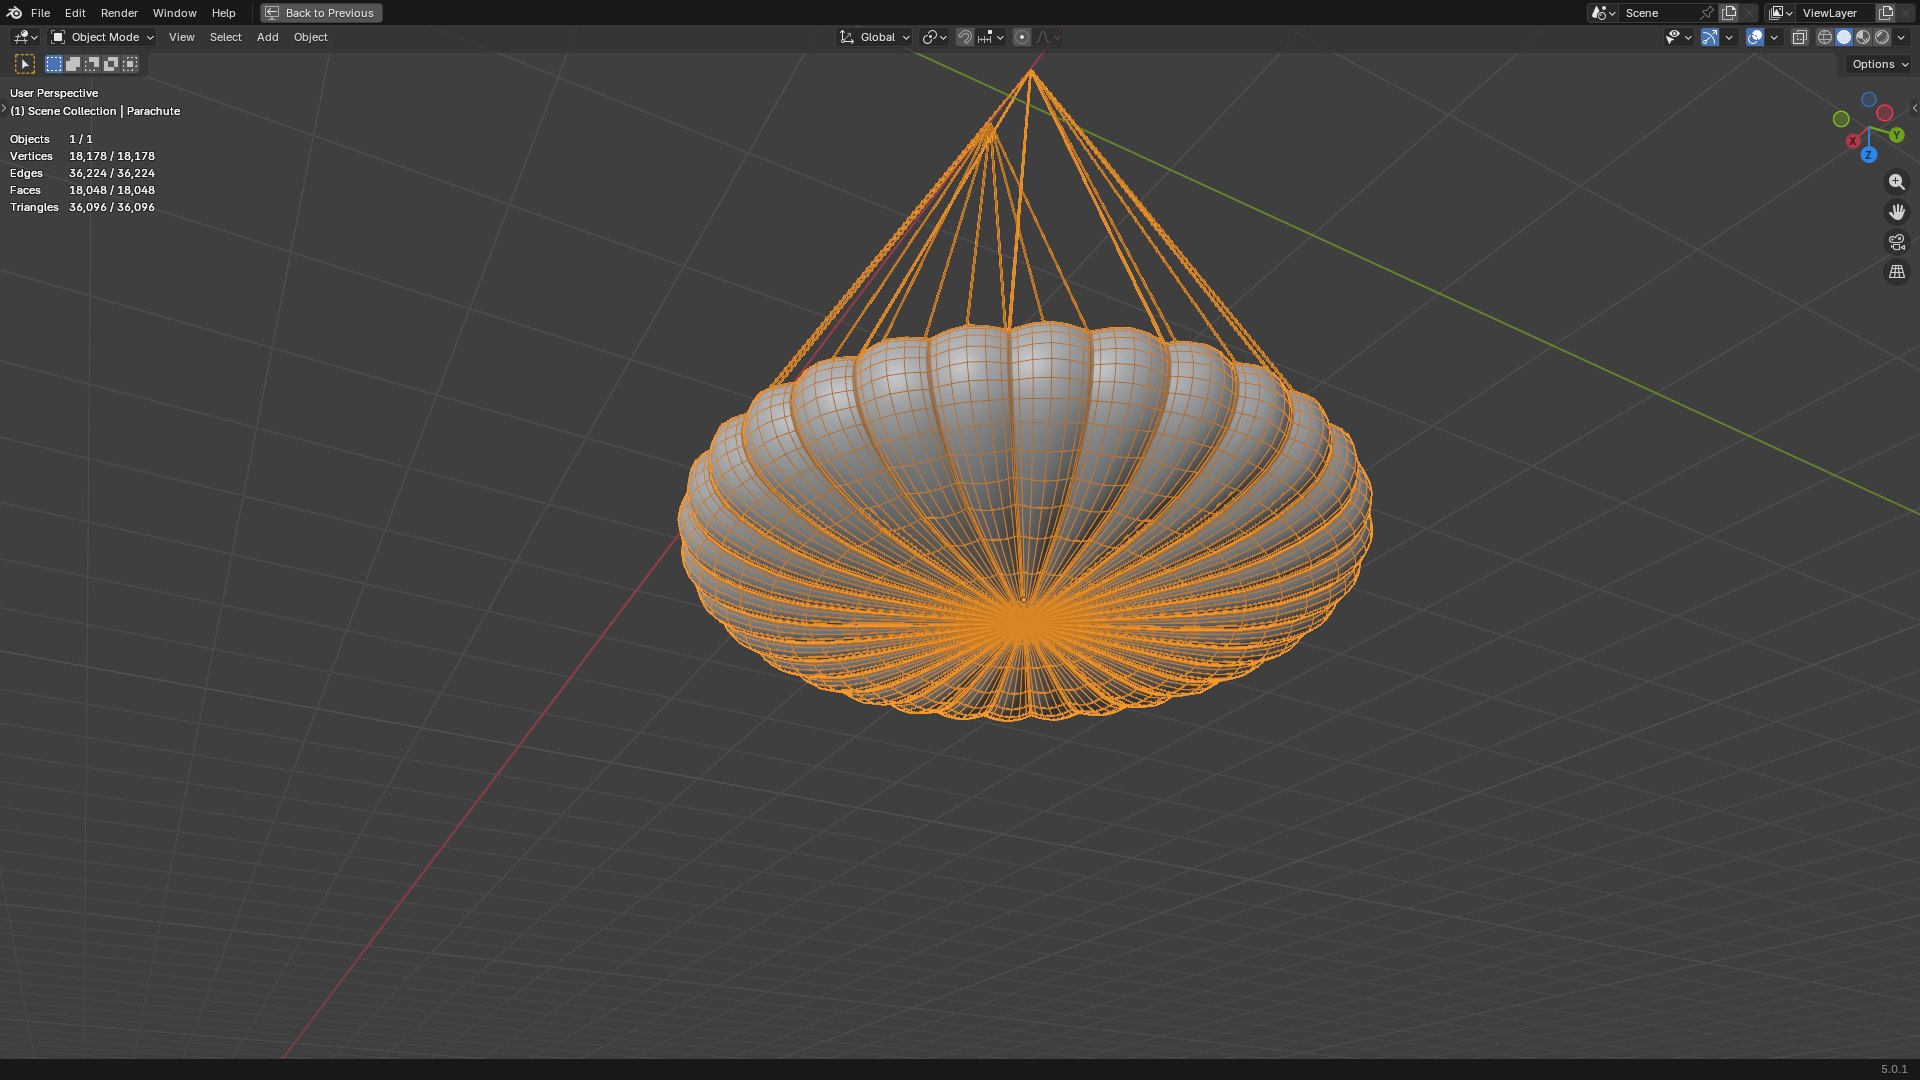Choose Invert selection mode icon
The image size is (1920, 1080).
click(x=111, y=64)
